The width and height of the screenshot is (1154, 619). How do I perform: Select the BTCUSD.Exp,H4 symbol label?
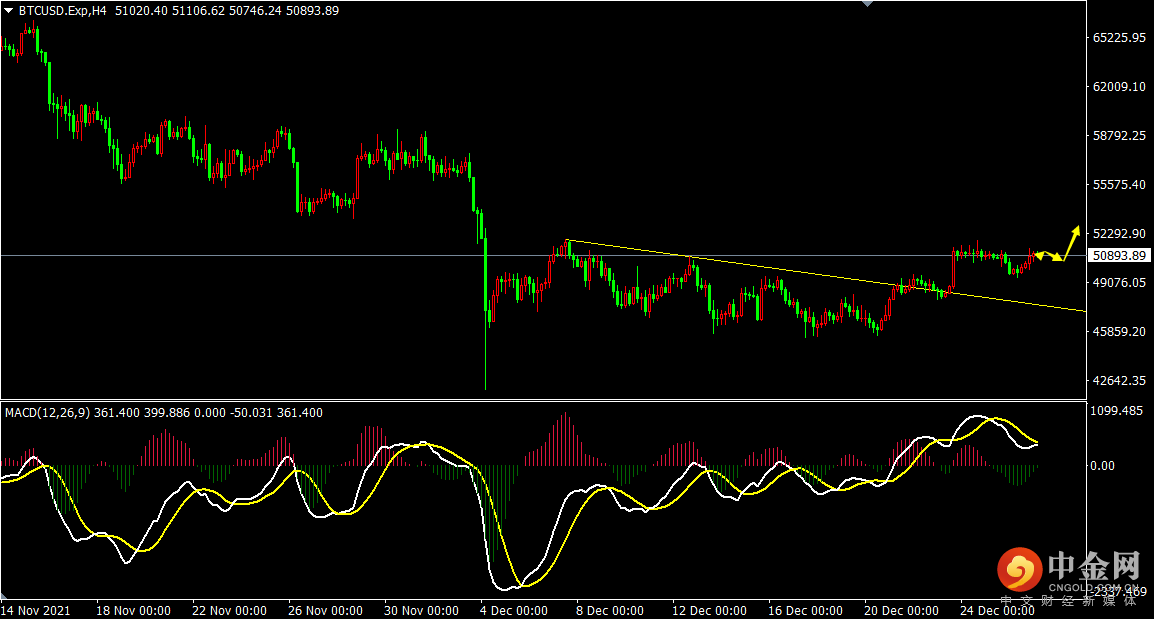pyautogui.click(x=62, y=11)
